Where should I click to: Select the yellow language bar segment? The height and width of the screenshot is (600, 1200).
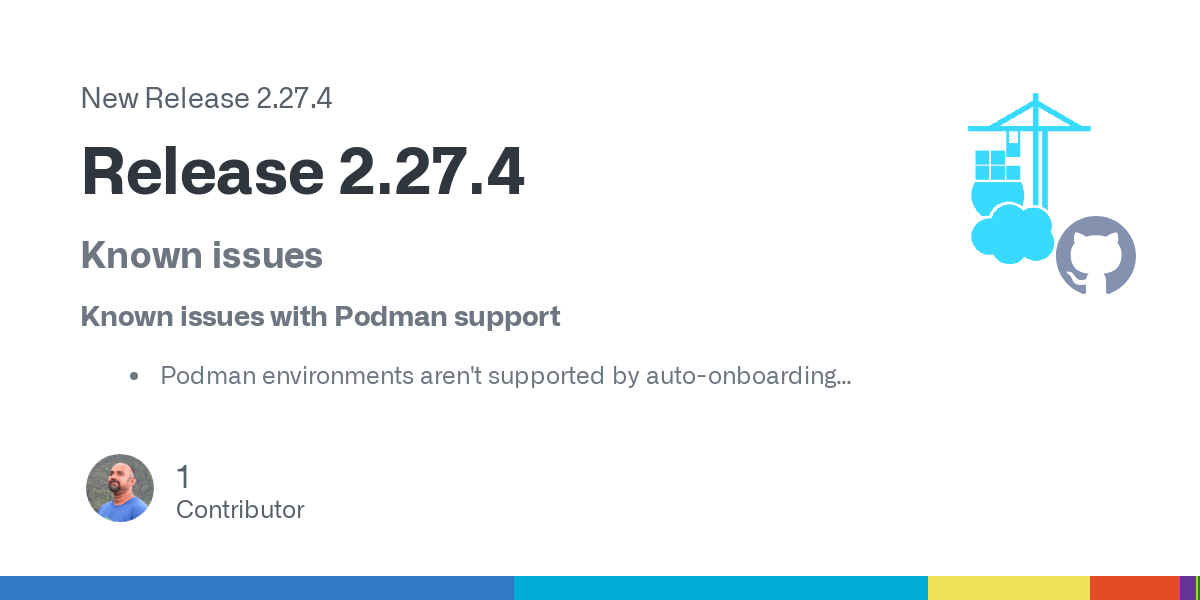pyautogui.click(x=1008, y=588)
